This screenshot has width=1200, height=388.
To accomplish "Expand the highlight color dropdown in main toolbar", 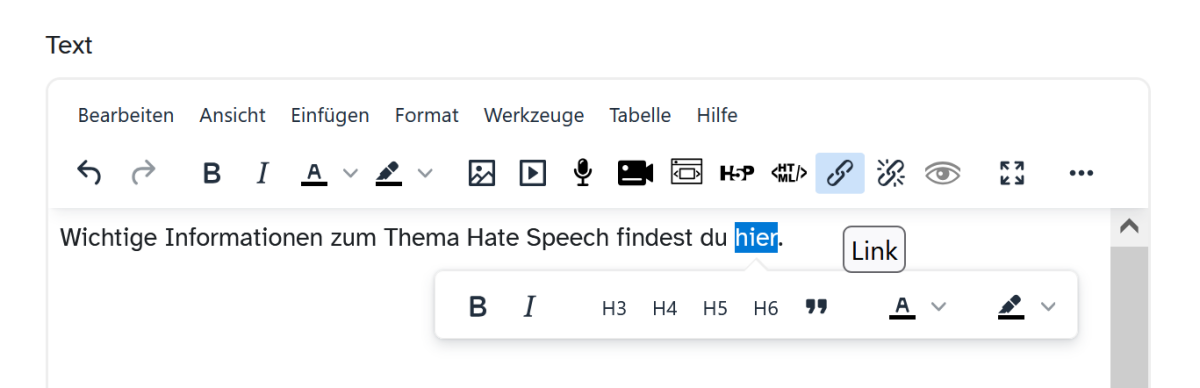I will (x=425, y=173).
